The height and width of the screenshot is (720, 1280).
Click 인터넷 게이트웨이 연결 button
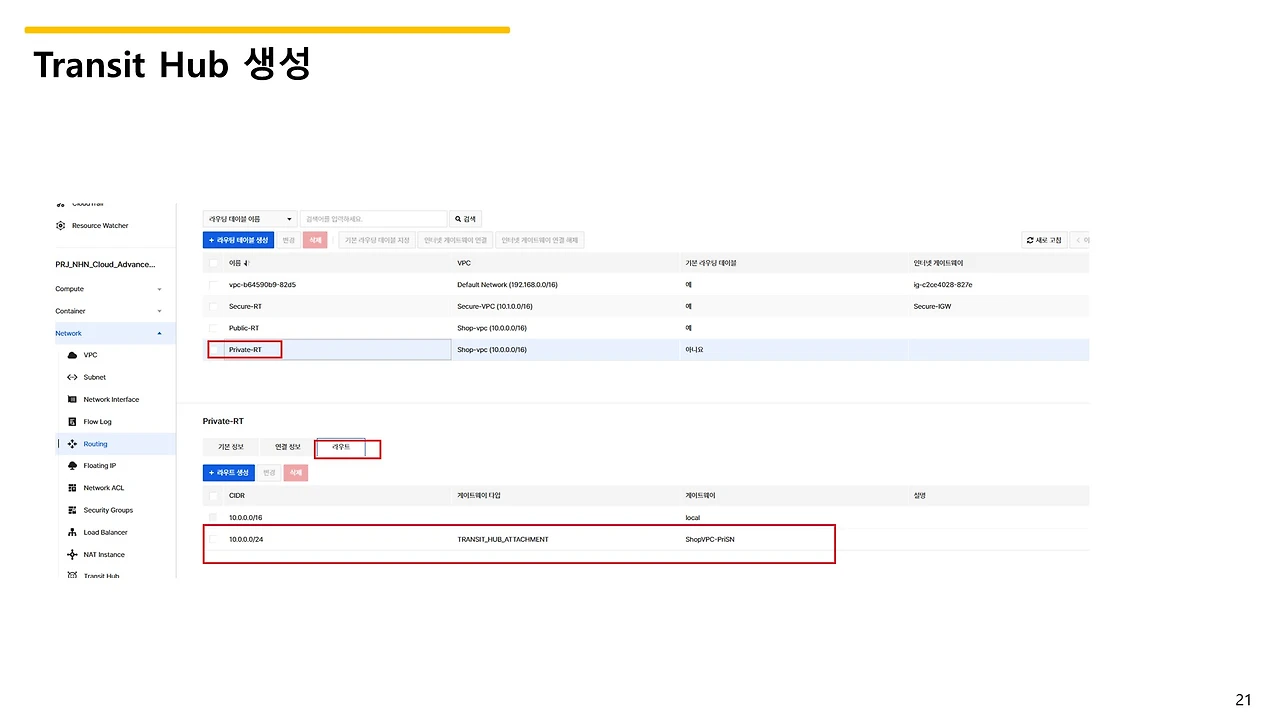point(455,240)
